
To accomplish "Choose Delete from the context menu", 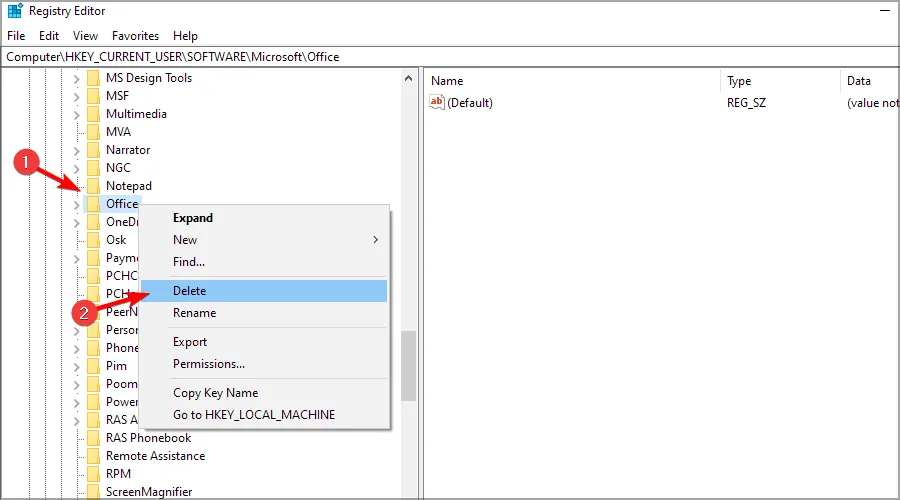I will 189,291.
